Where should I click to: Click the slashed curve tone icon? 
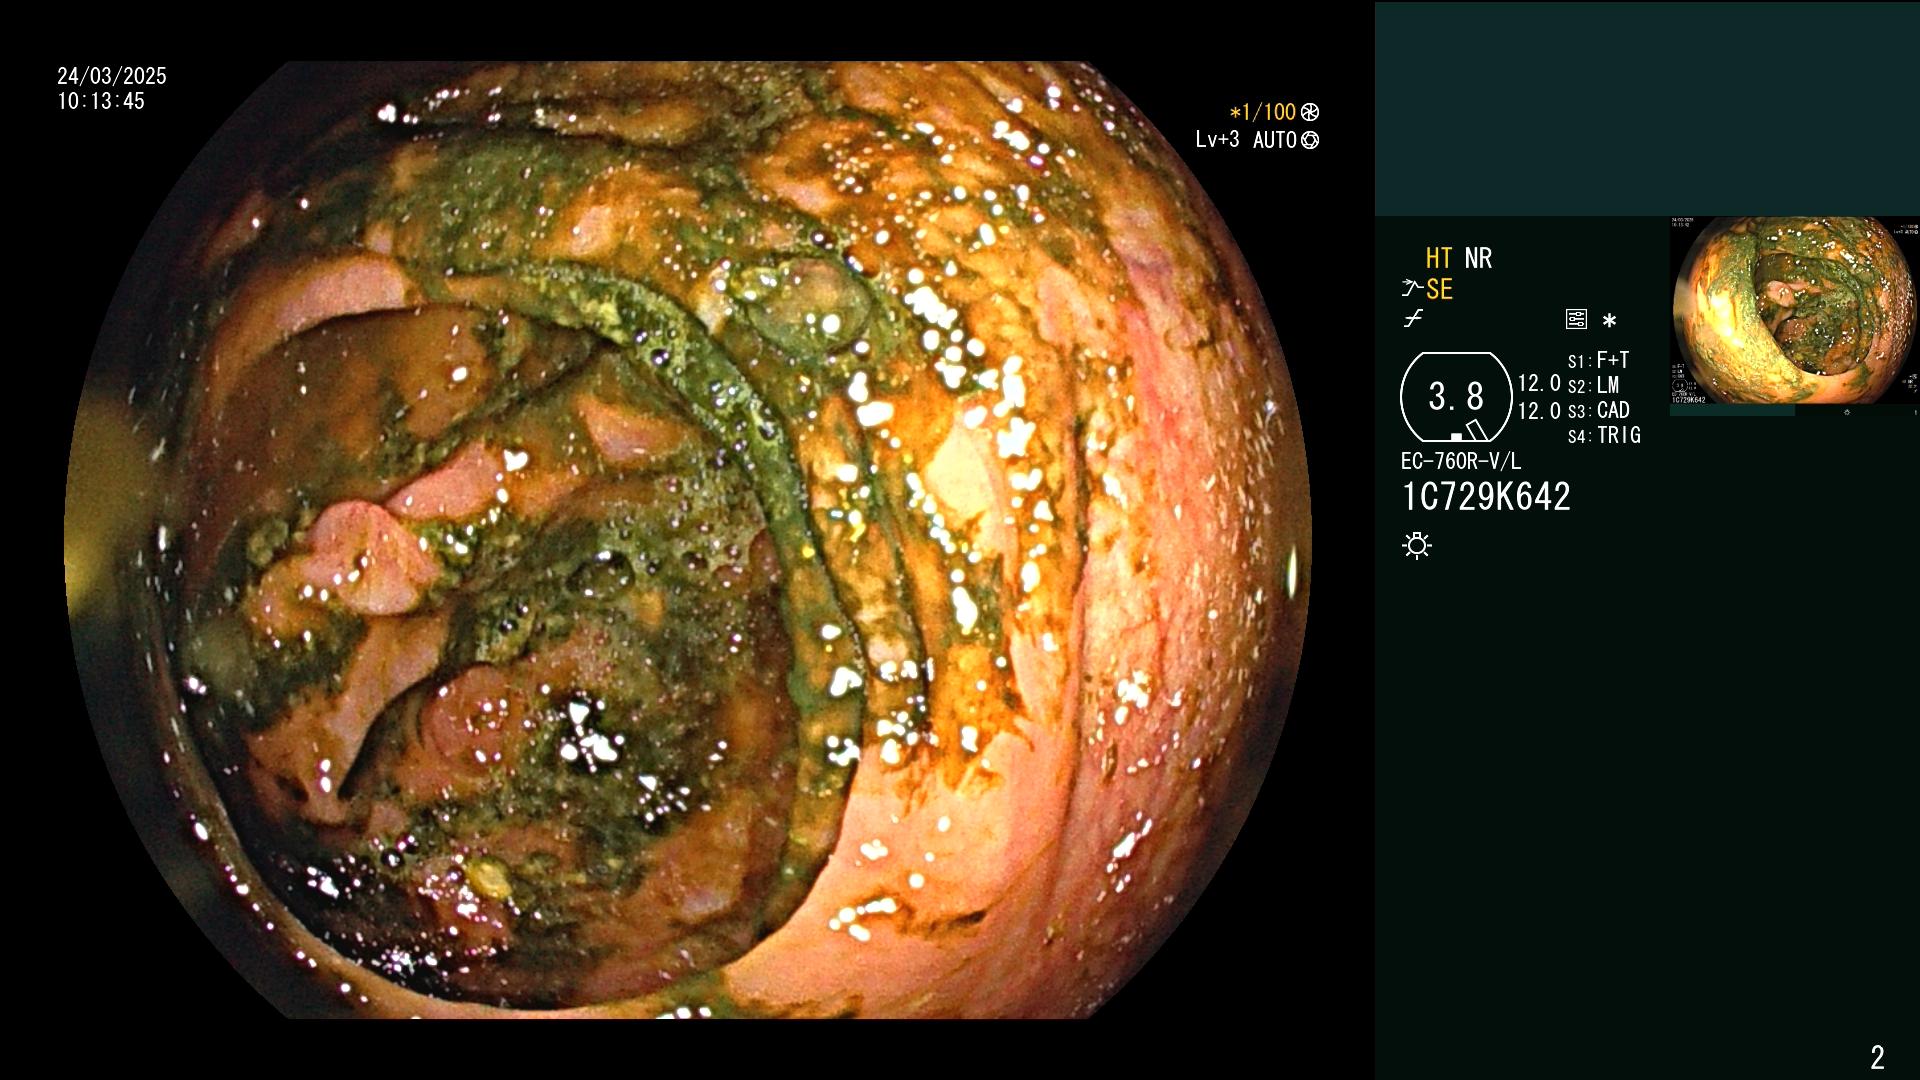tap(1413, 319)
